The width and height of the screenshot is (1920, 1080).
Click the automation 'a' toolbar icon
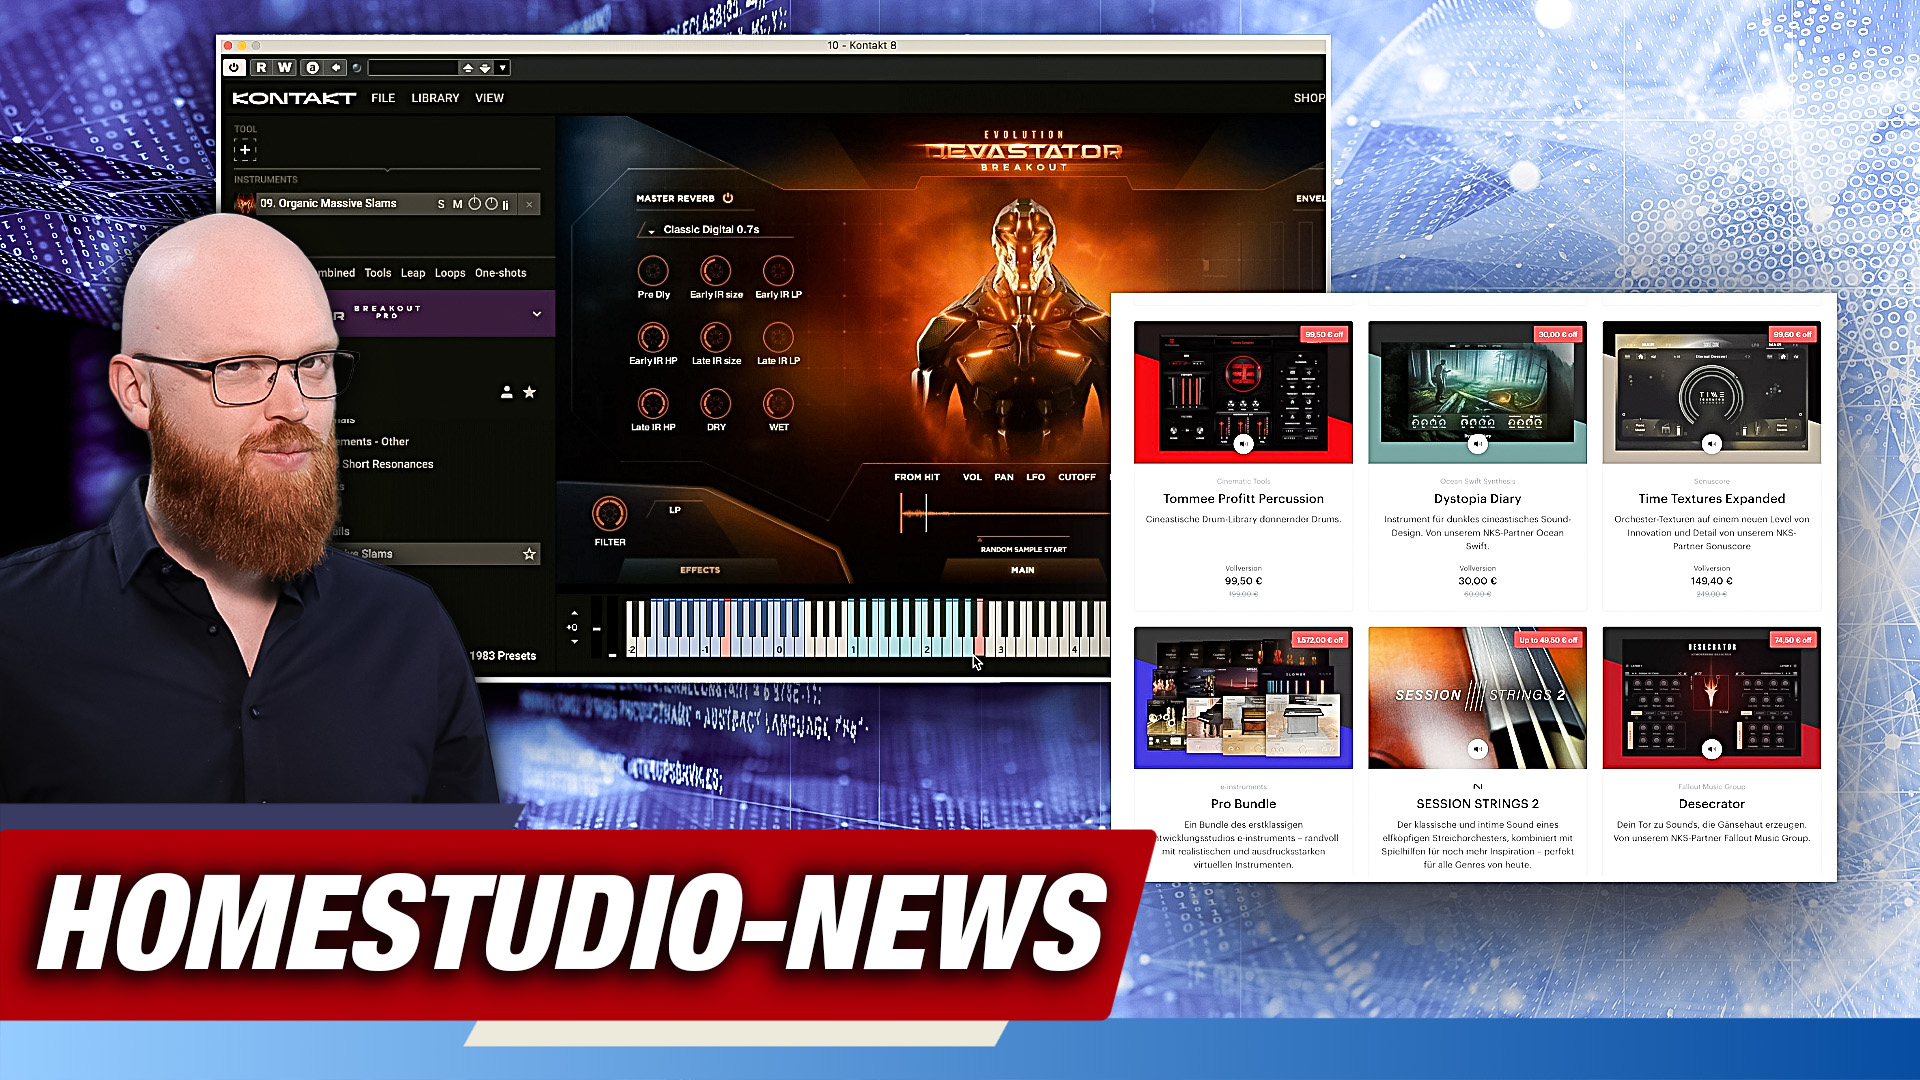[x=313, y=67]
